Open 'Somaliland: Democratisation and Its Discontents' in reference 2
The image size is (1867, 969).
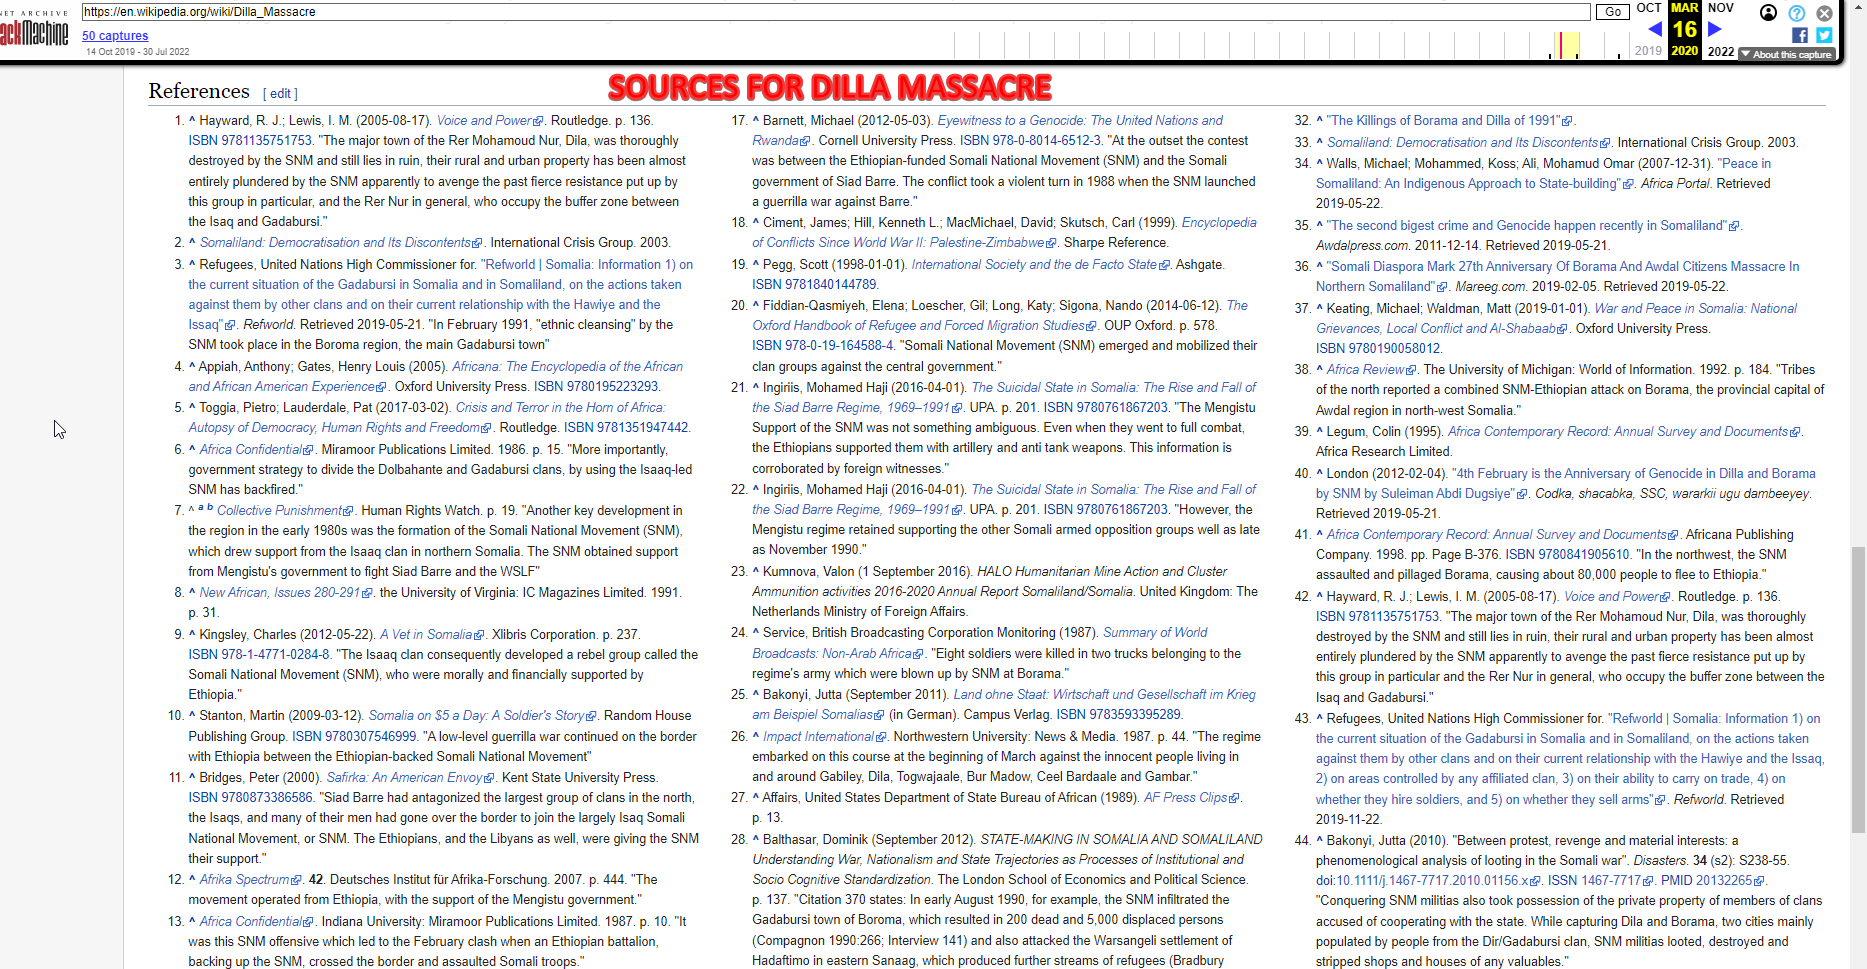click(x=341, y=243)
